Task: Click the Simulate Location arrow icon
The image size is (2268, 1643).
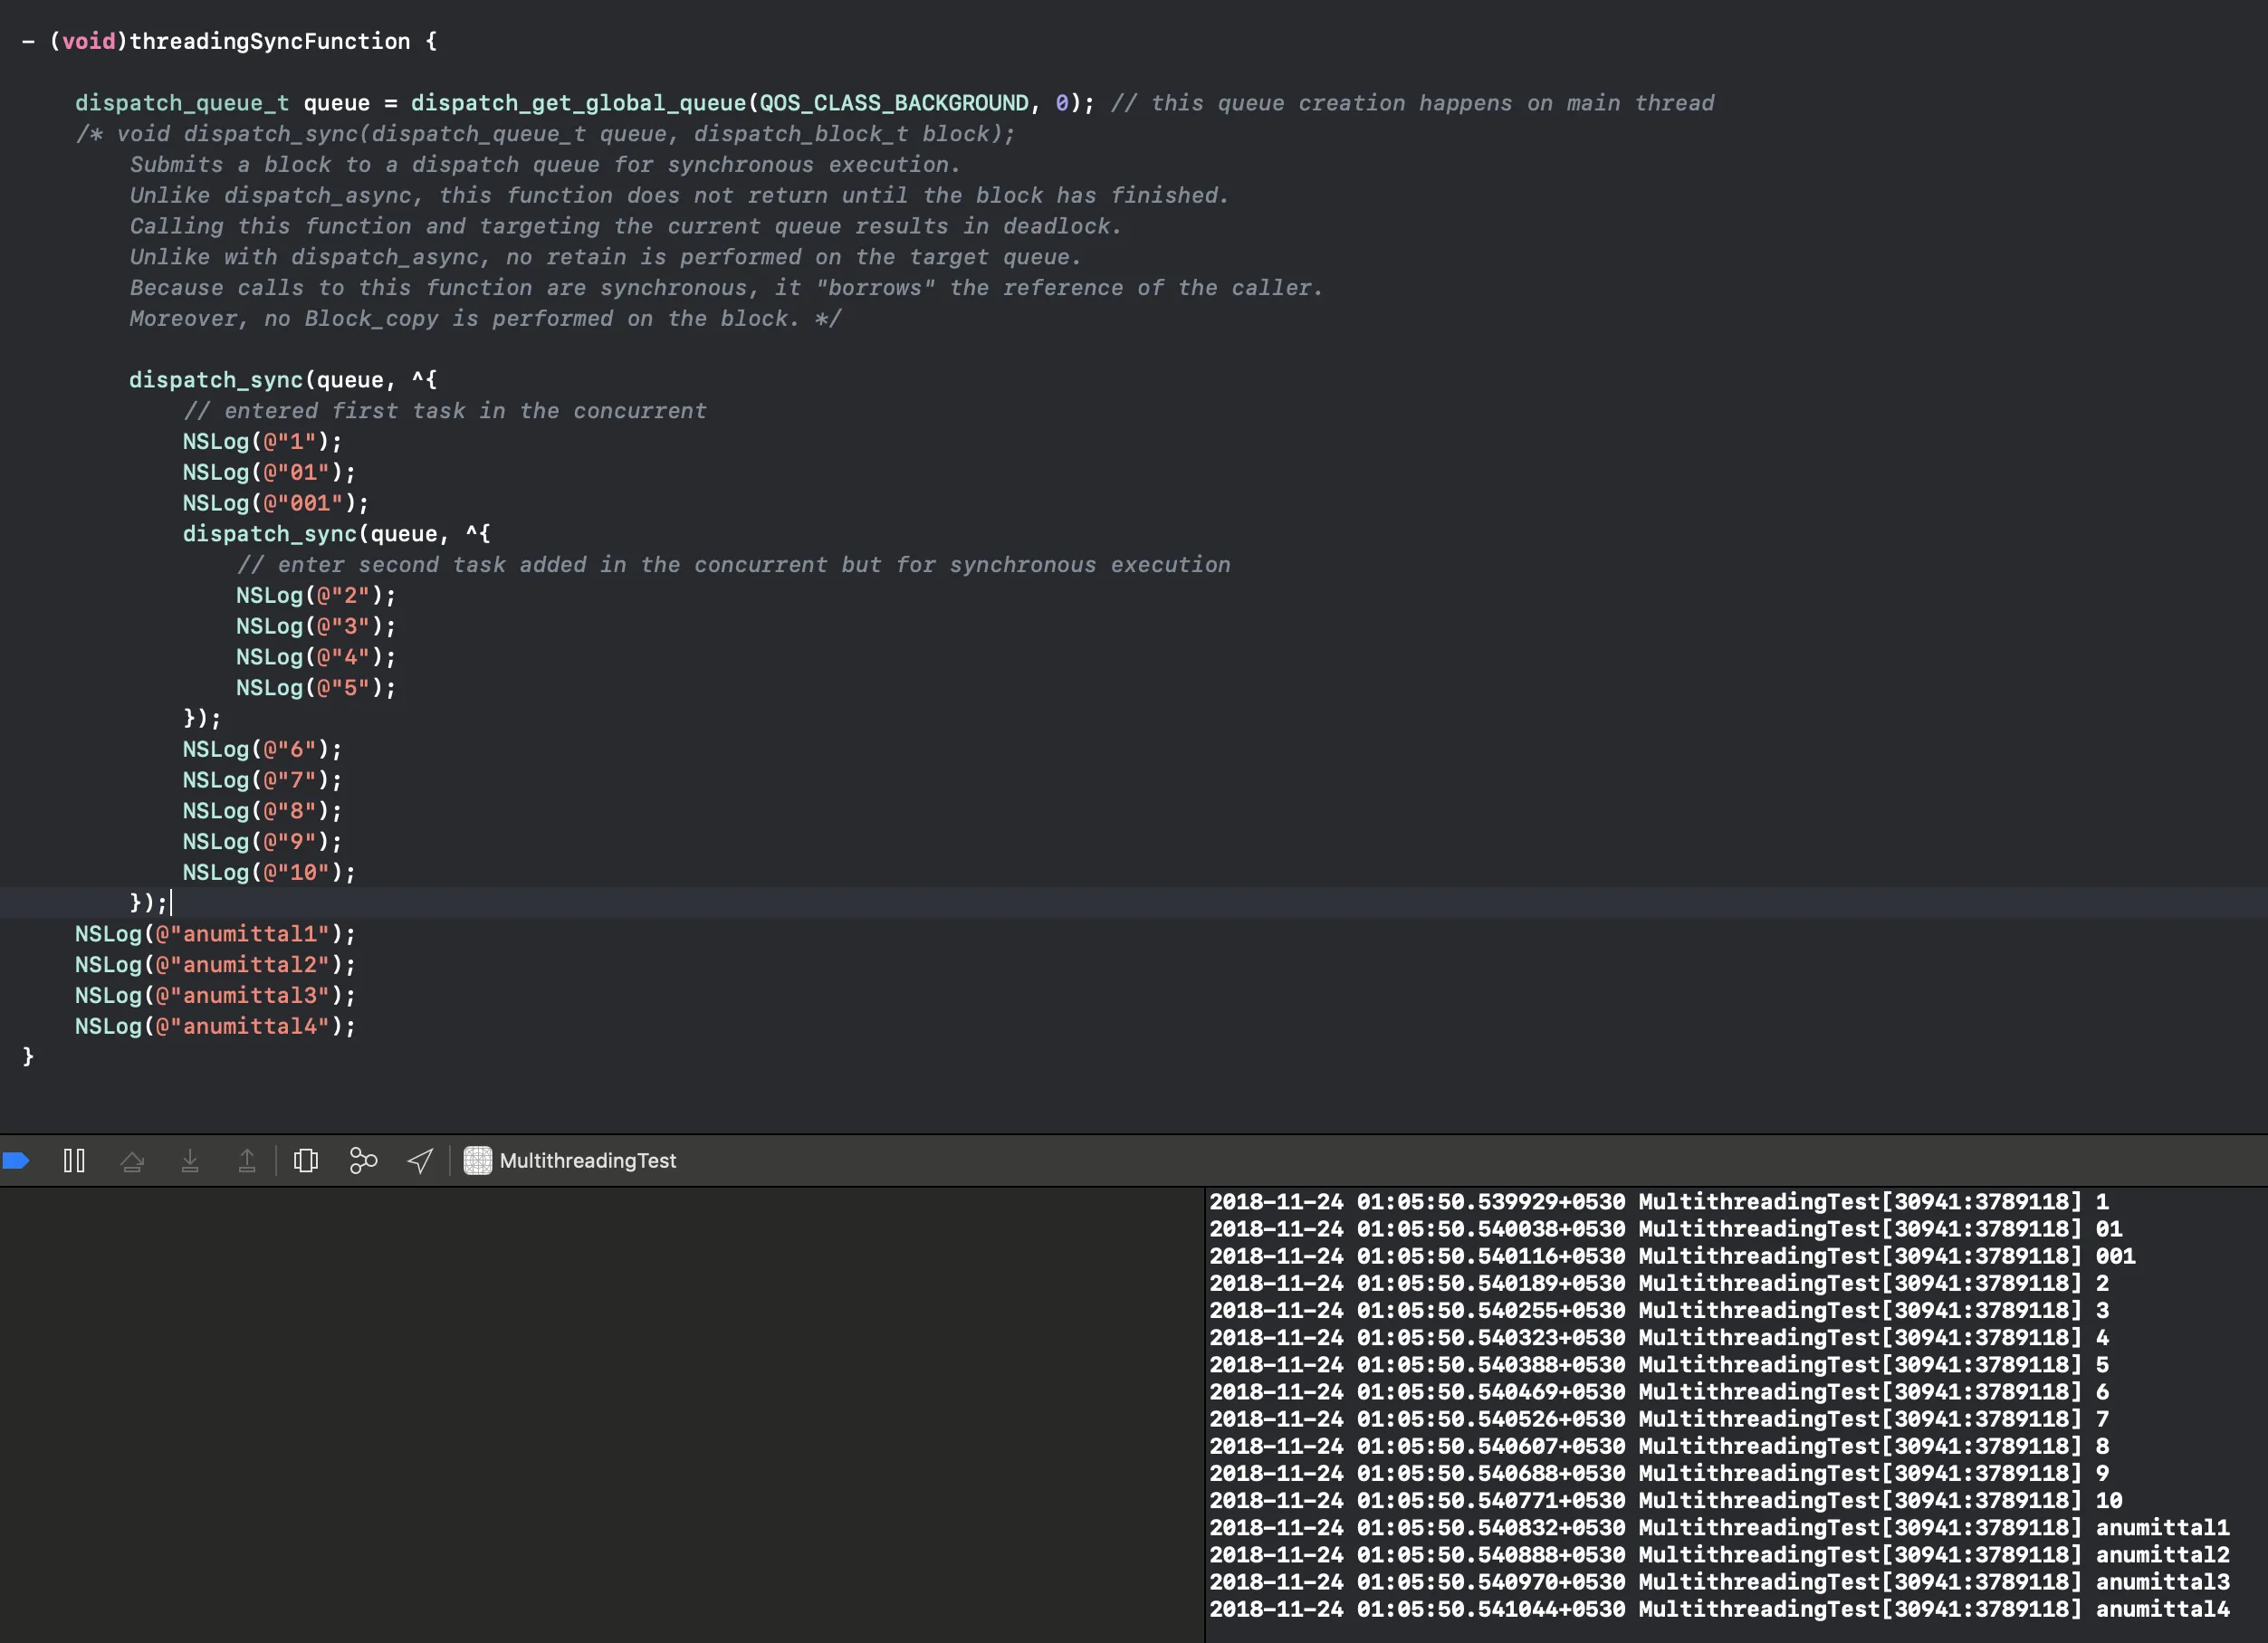Action: pyautogui.click(x=421, y=1160)
